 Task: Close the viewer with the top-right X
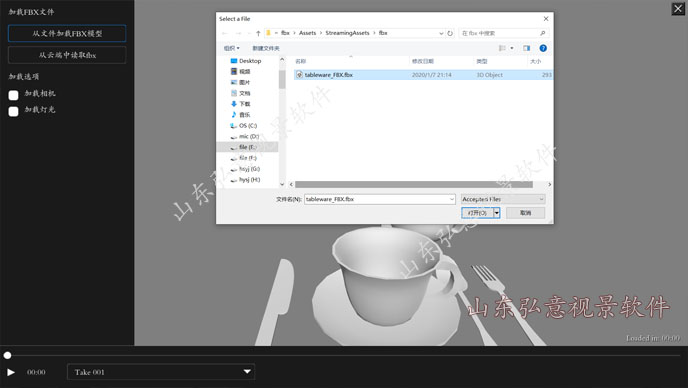point(678,9)
